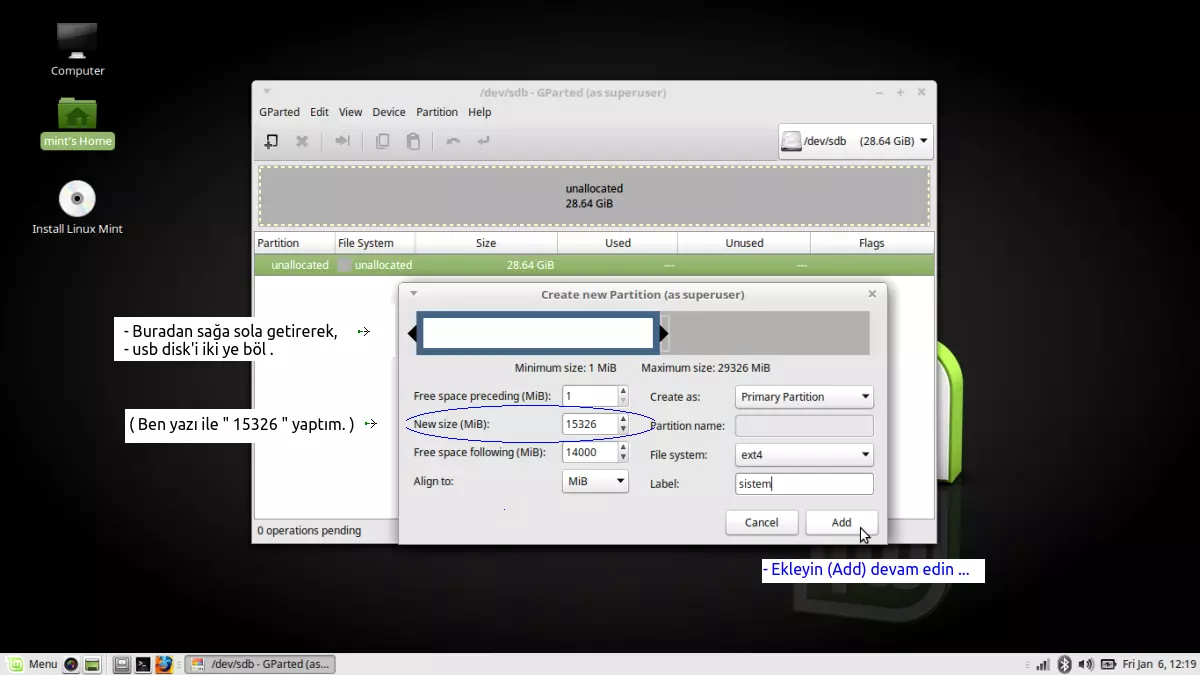Image resolution: width=1200 pixels, height=675 pixels.
Task: Open the Terminal from the panel
Action: click(x=143, y=664)
